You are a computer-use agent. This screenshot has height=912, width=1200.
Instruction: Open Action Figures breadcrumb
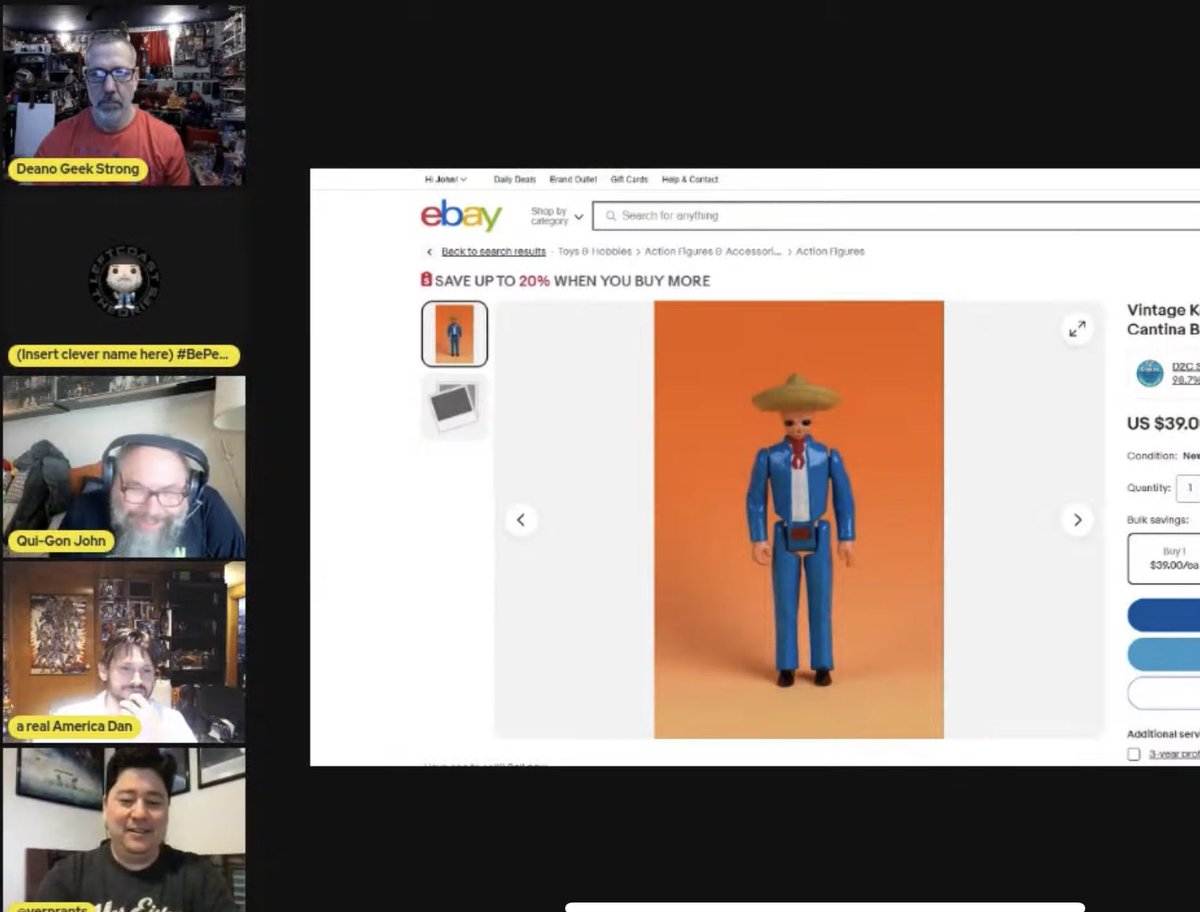click(x=830, y=251)
